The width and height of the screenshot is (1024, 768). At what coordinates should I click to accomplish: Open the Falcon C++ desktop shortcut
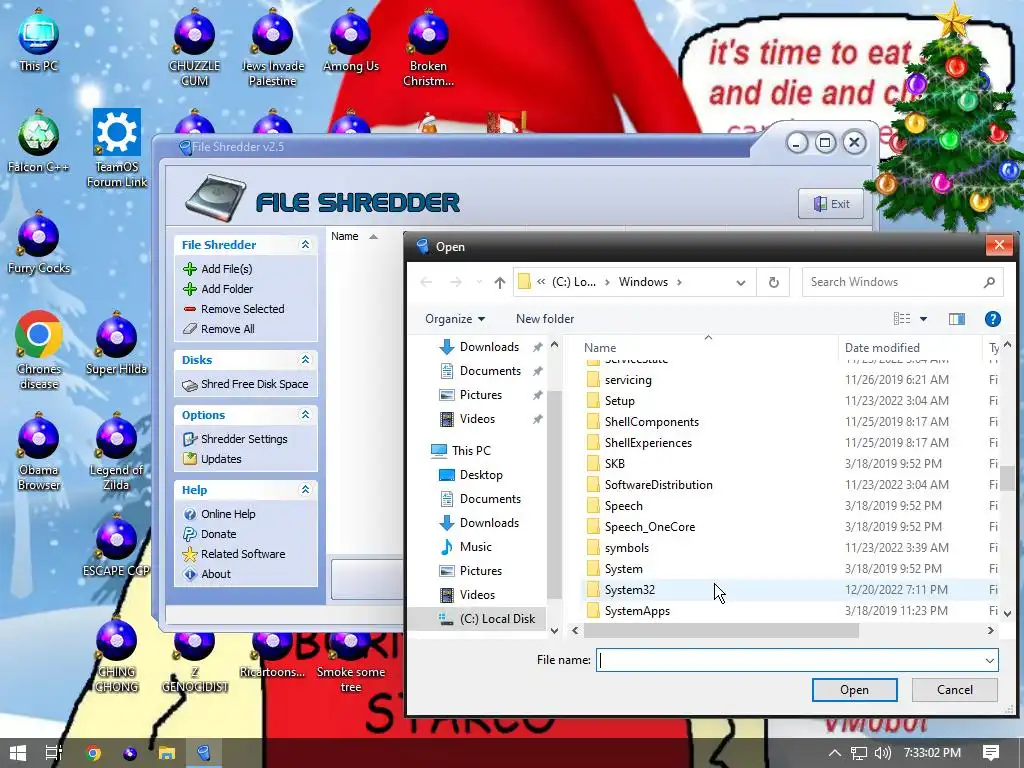point(39,142)
